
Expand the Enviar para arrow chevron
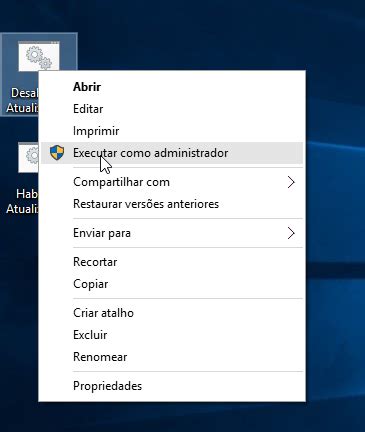[x=291, y=233]
